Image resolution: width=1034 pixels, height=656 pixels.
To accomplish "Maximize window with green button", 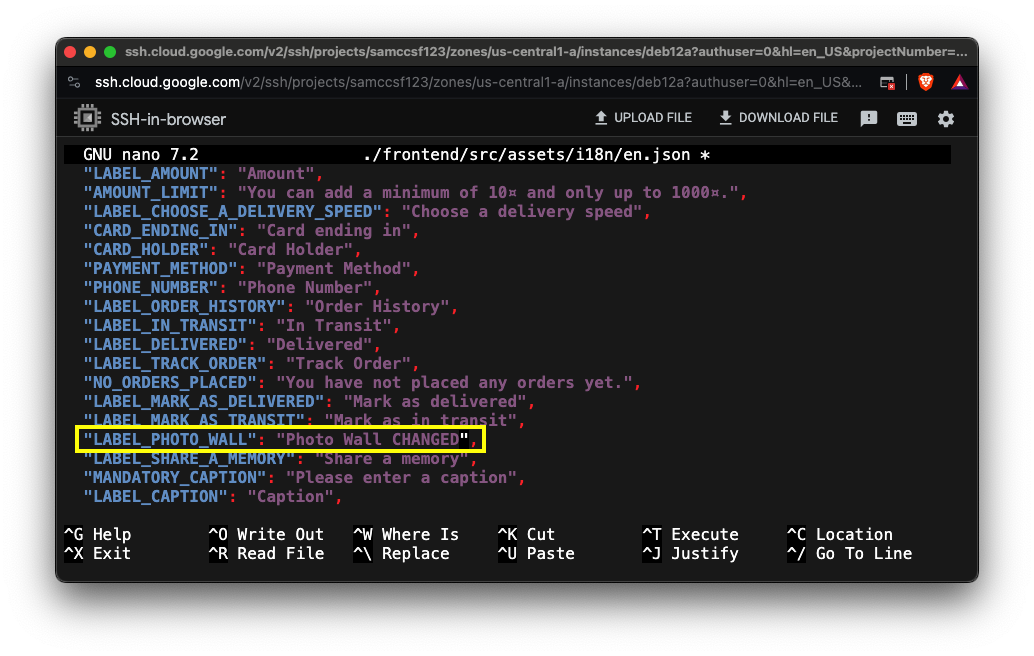I will coord(110,52).
